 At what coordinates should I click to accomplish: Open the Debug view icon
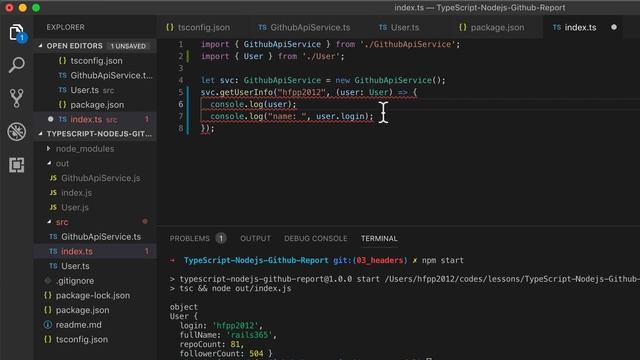[16, 131]
